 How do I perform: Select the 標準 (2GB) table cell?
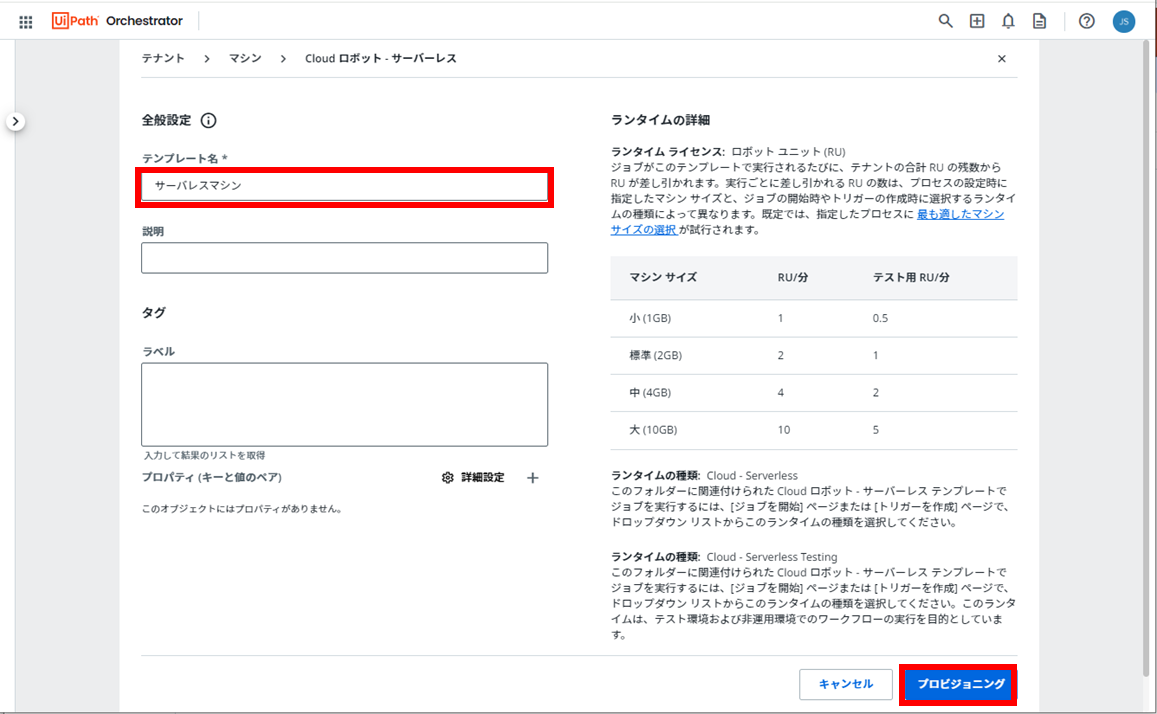tap(655, 356)
